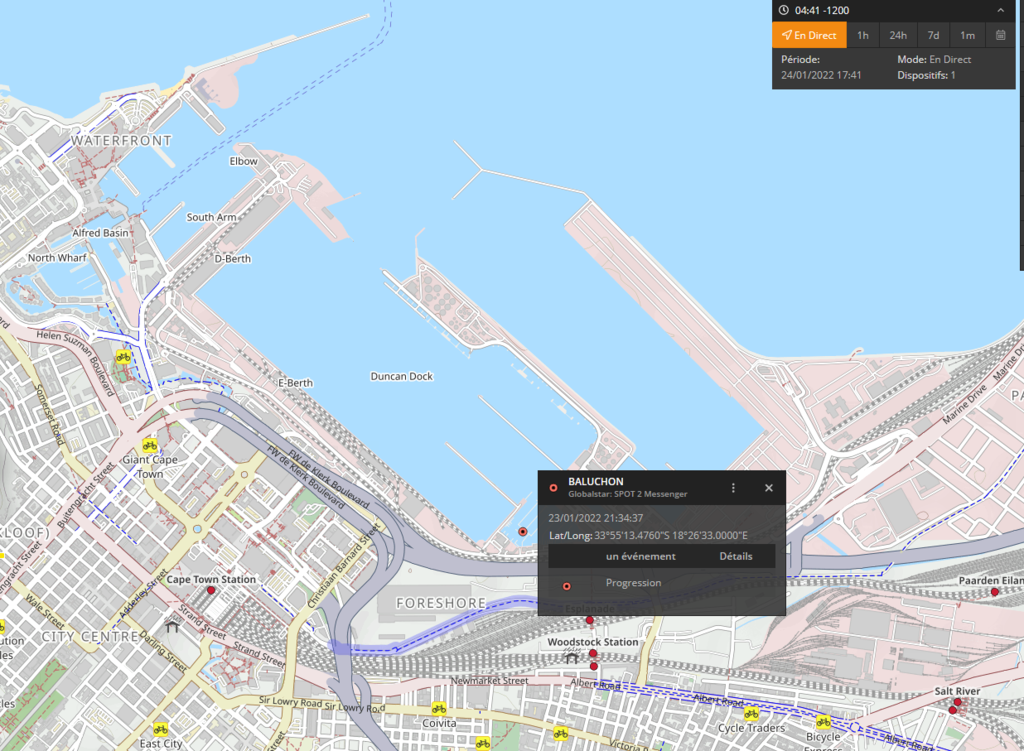Click the E-Berth map label
Image resolution: width=1024 pixels, height=751 pixels.
click(x=296, y=383)
